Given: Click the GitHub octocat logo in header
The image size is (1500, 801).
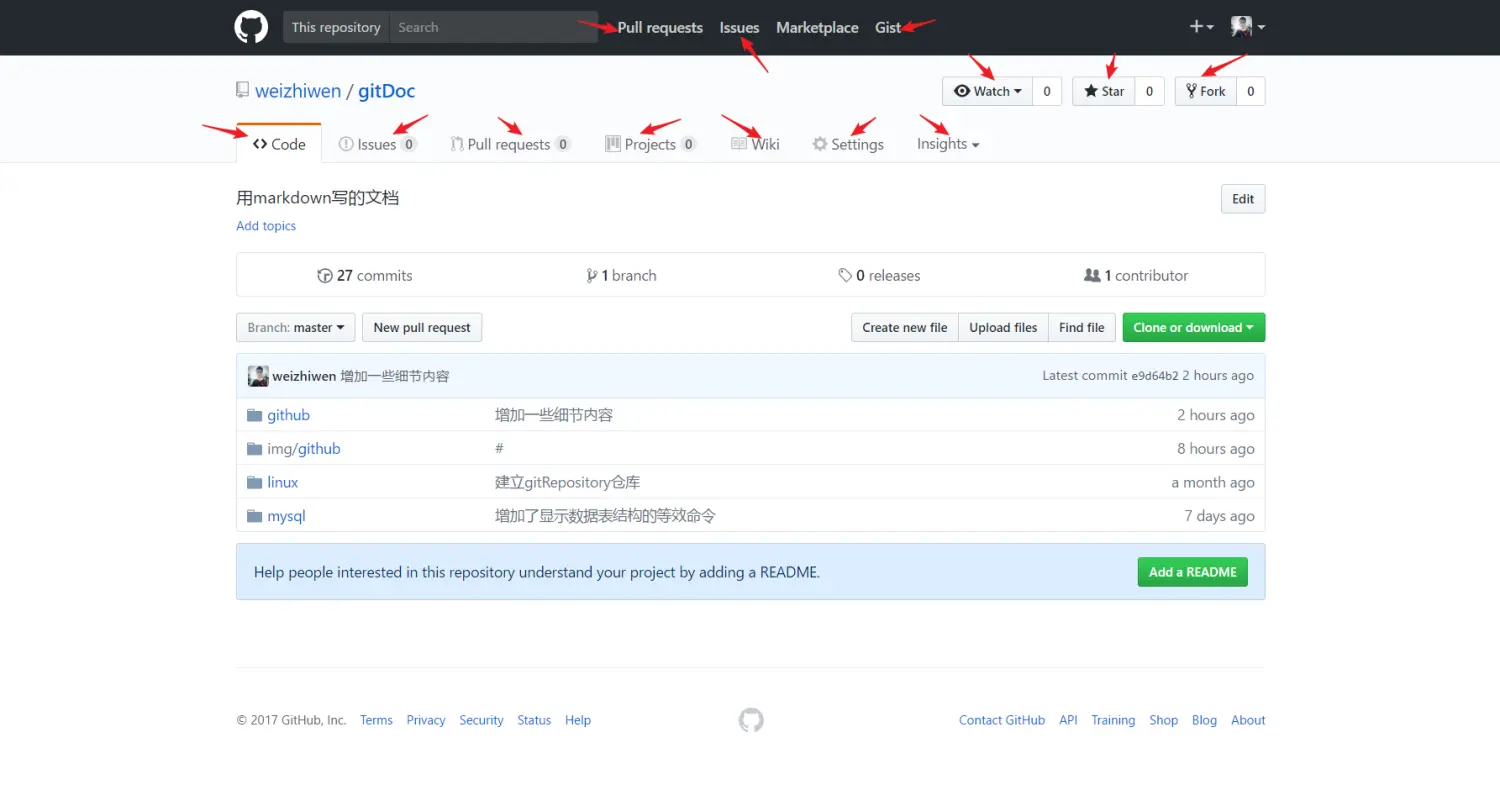Looking at the screenshot, I should (x=251, y=27).
